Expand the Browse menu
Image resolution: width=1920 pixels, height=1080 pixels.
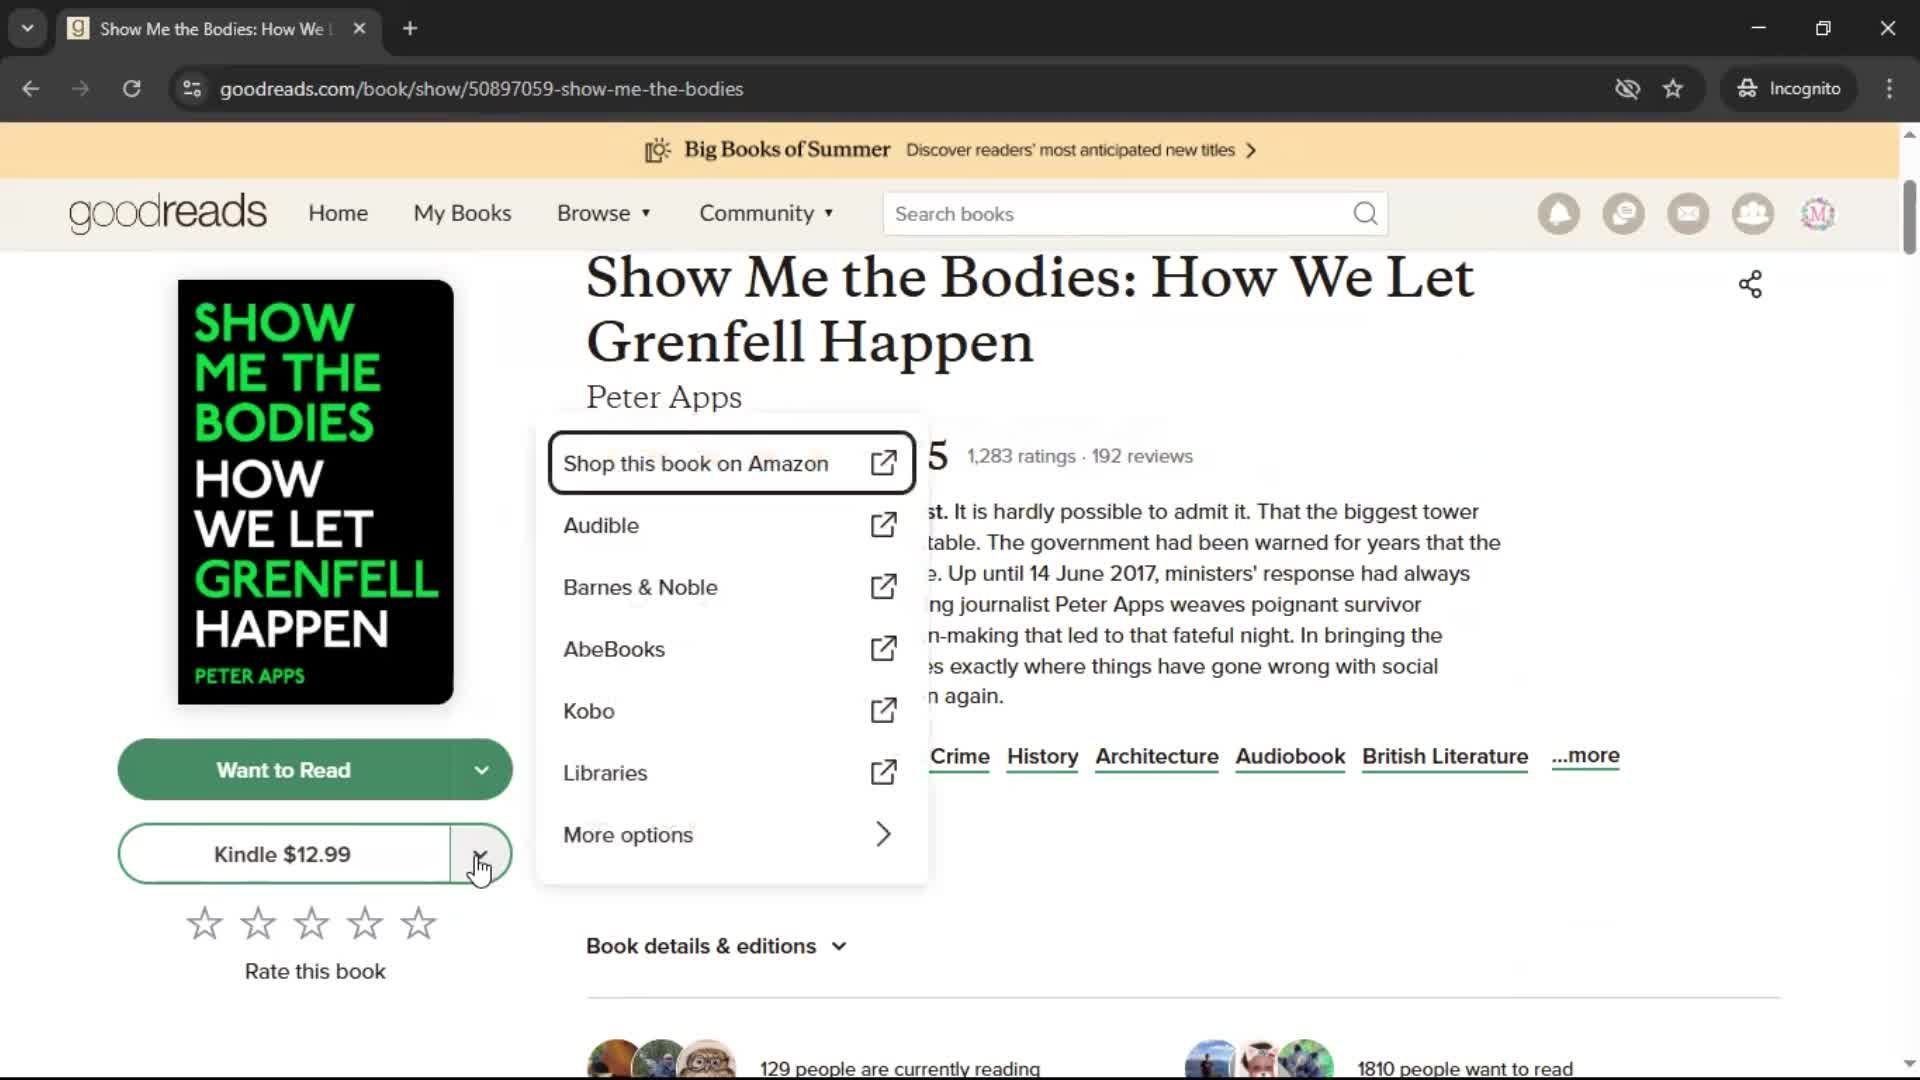[604, 214]
